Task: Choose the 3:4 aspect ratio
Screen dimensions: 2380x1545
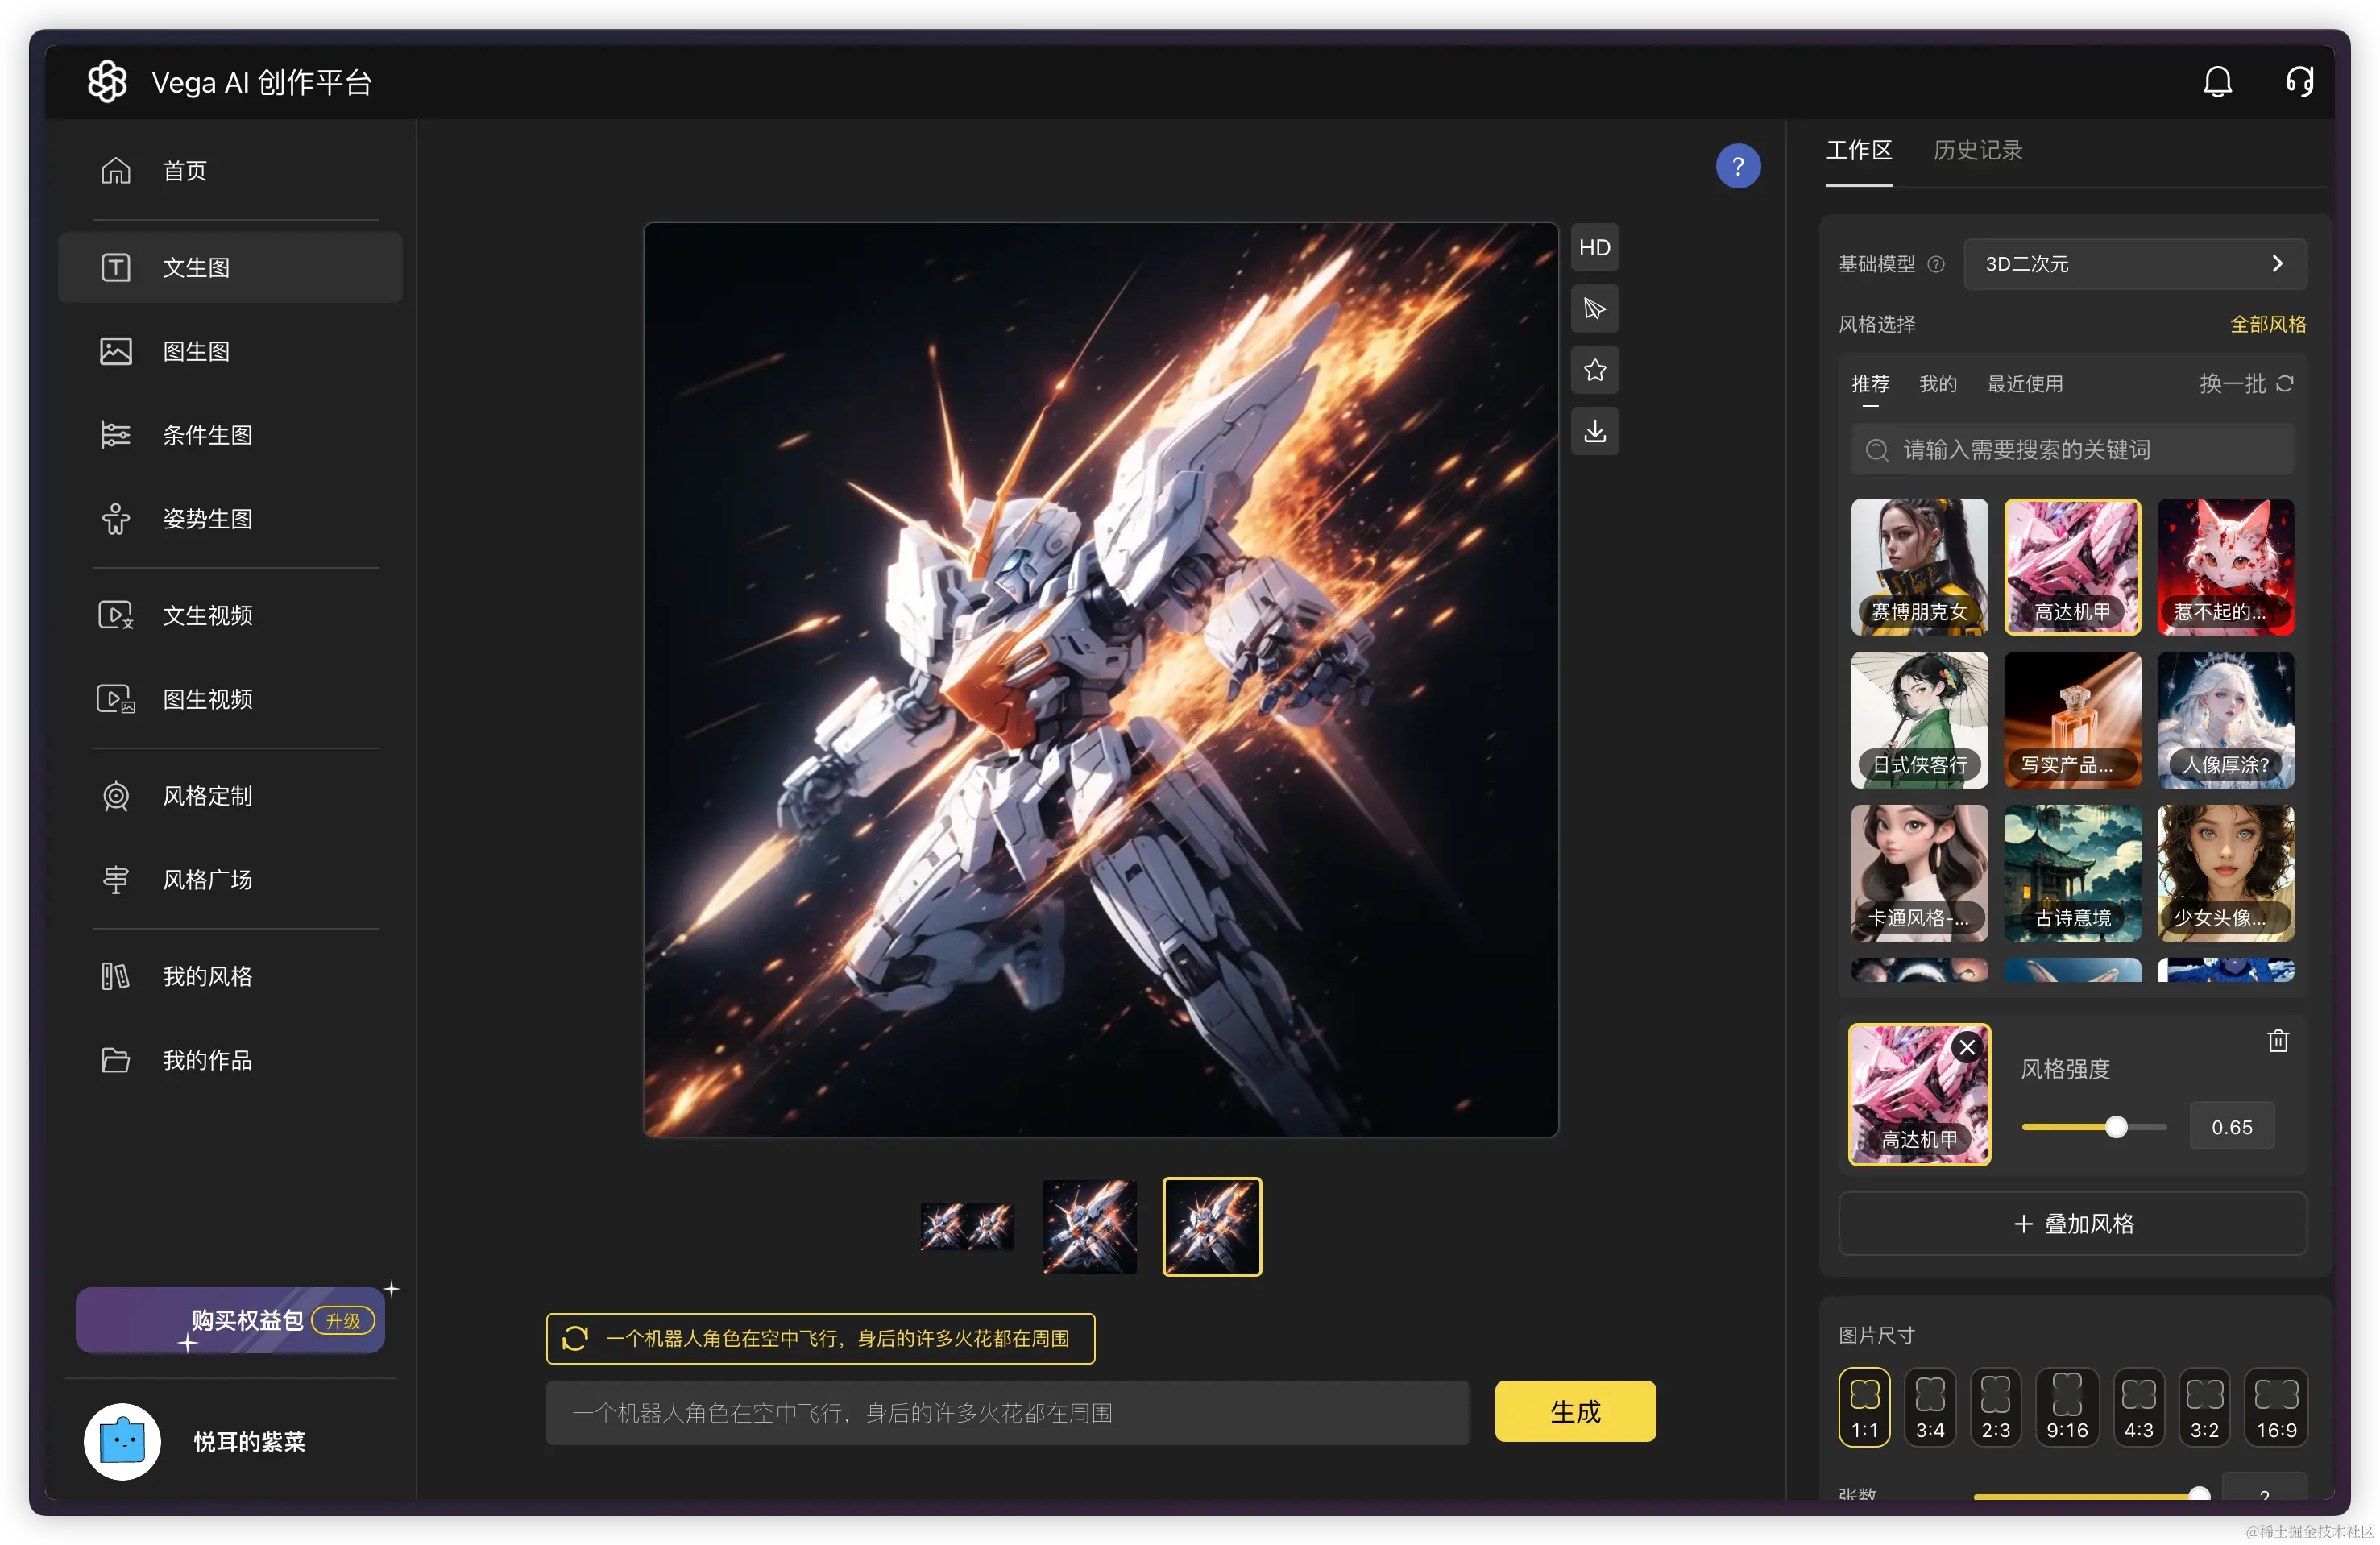Action: (1929, 1407)
